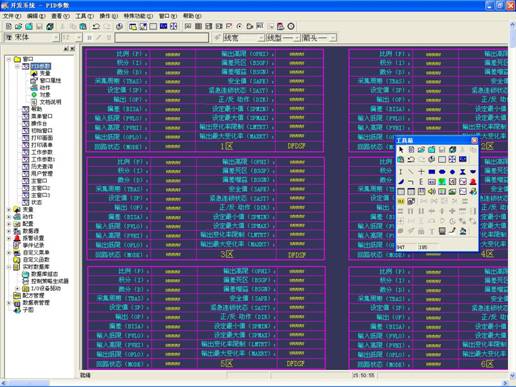
Task: Choose the filled rectangle tool in the toolbox
Action: coord(432,172)
